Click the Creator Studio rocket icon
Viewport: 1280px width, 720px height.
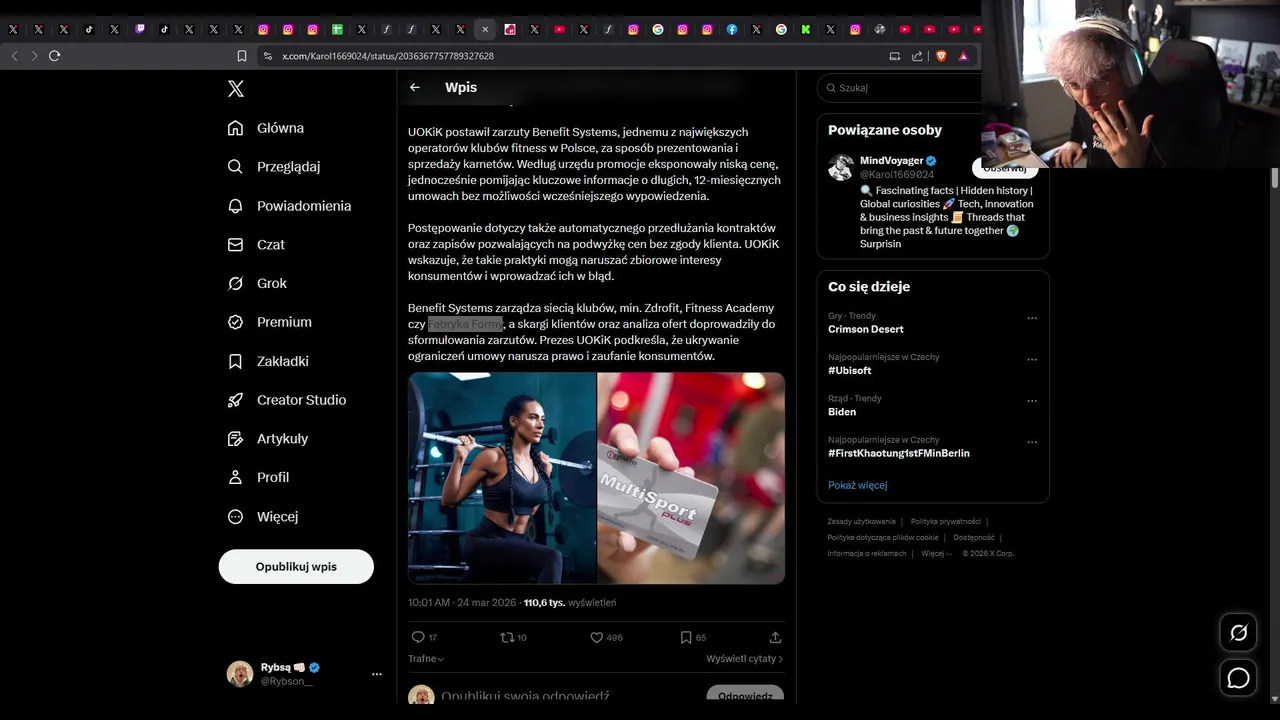point(236,400)
